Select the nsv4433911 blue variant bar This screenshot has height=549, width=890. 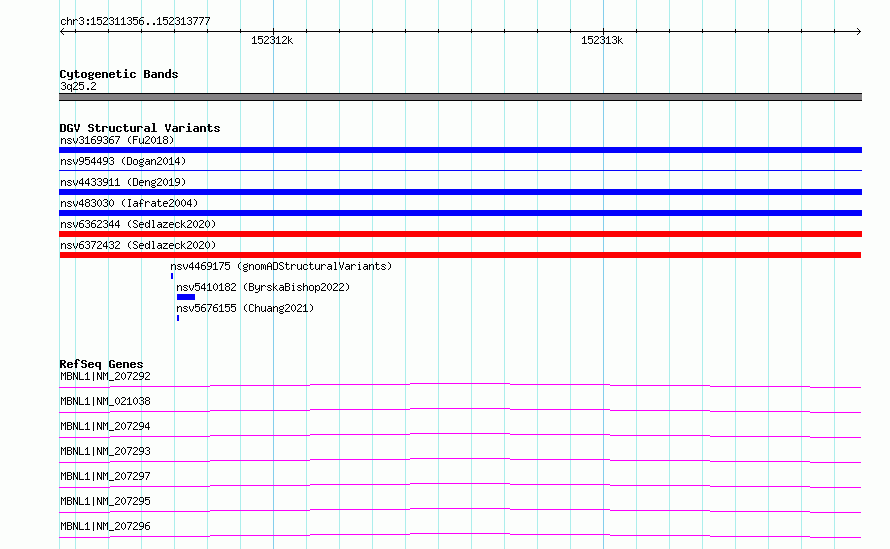click(x=460, y=192)
